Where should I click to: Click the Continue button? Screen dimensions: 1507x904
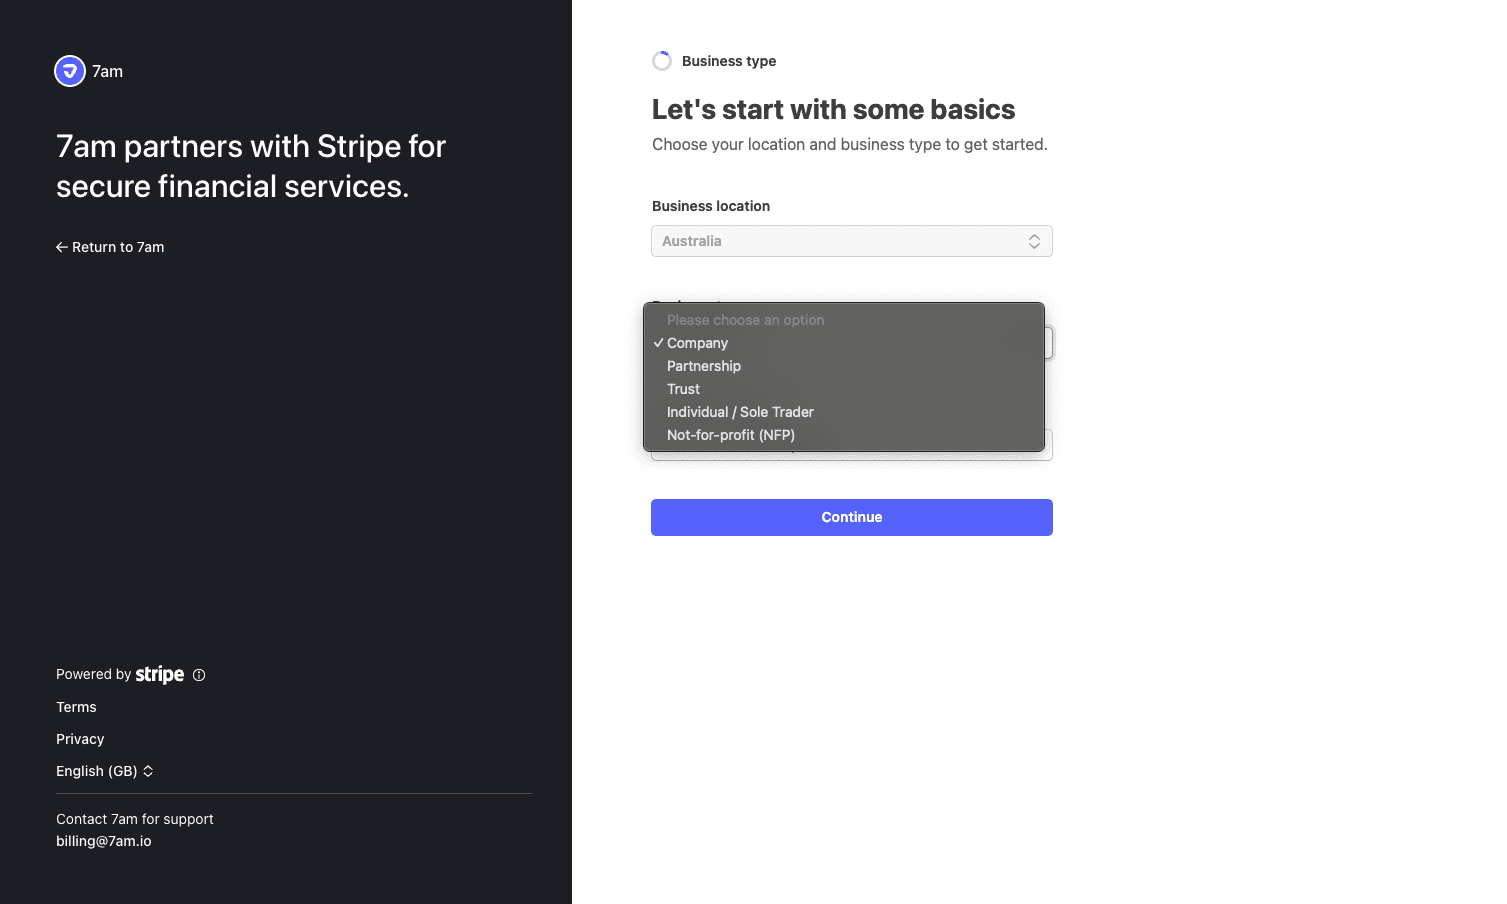851,517
